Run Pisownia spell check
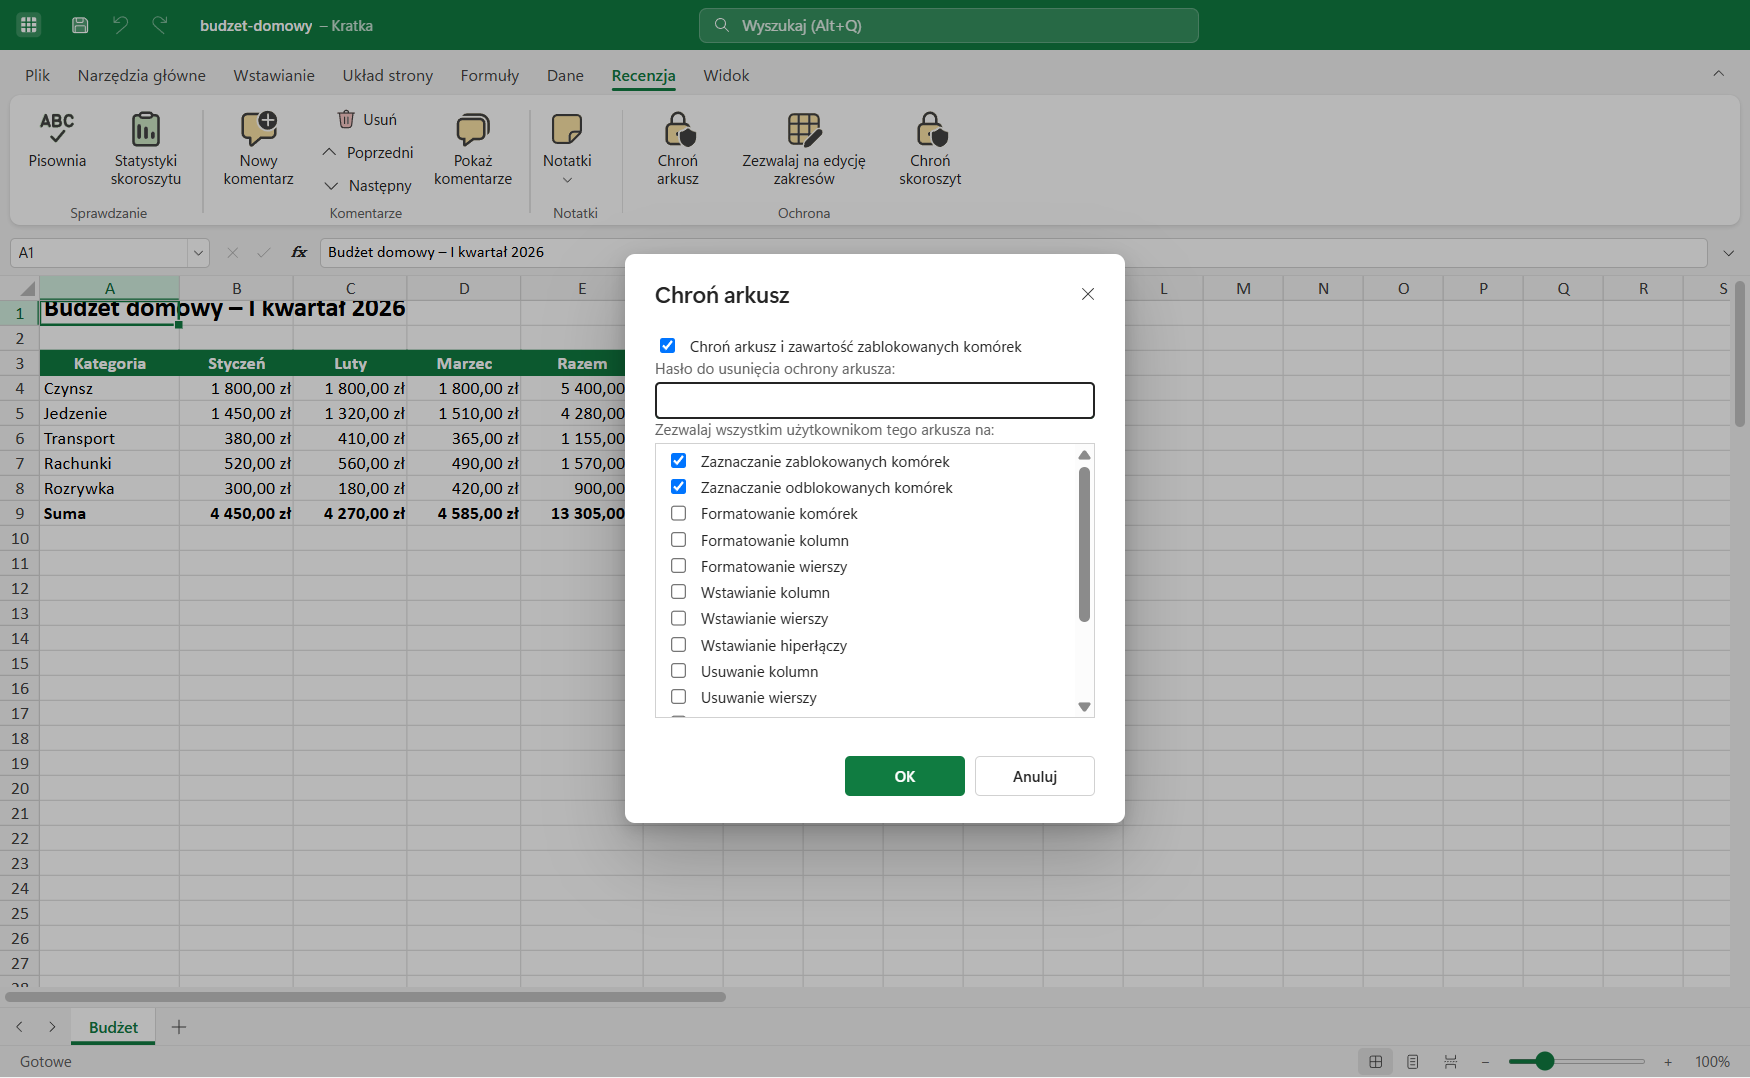 click(x=57, y=140)
